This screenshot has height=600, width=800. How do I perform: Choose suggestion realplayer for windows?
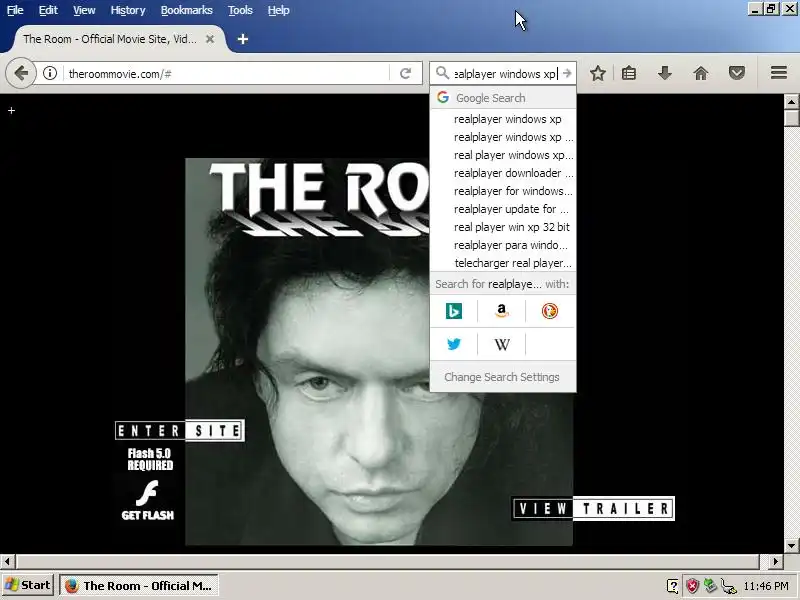pyautogui.click(x=503, y=191)
